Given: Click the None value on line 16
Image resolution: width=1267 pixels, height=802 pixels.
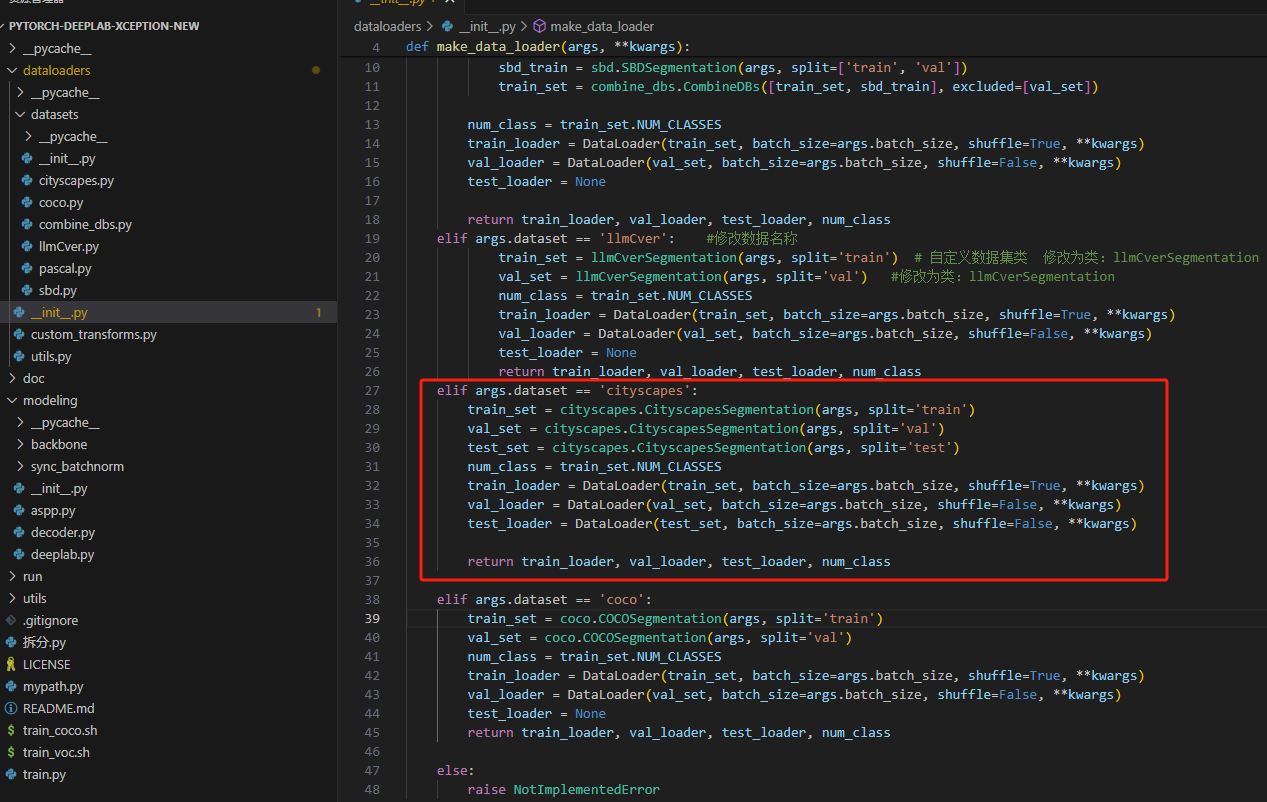Looking at the screenshot, I should 590,182.
